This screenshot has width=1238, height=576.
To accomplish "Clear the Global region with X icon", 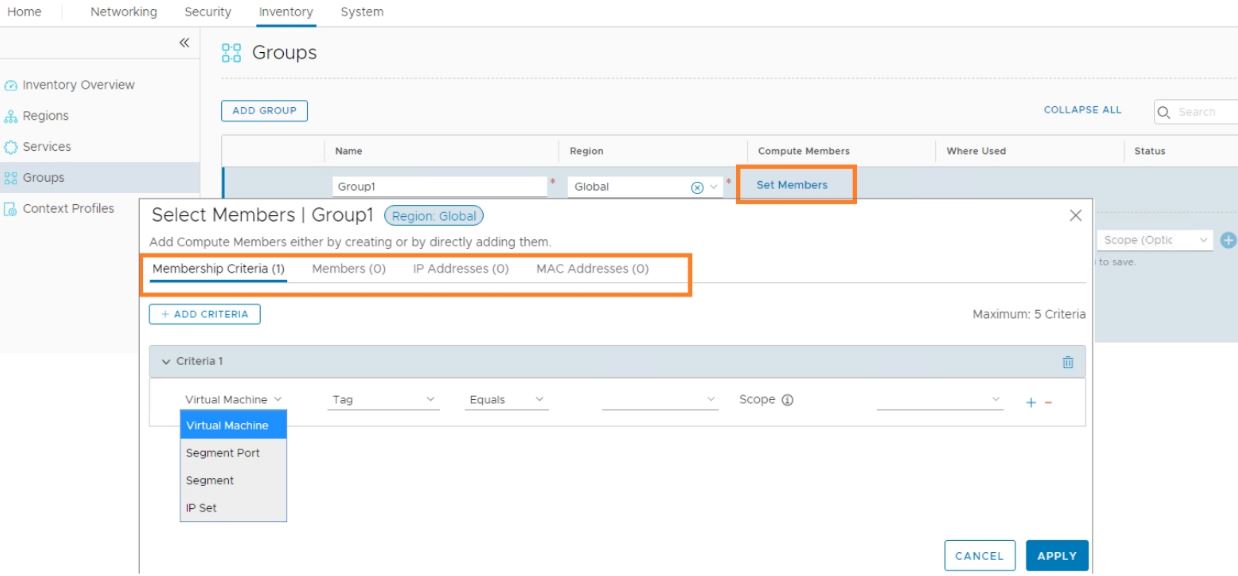I will pyautogui.click(x=697, y=187).
